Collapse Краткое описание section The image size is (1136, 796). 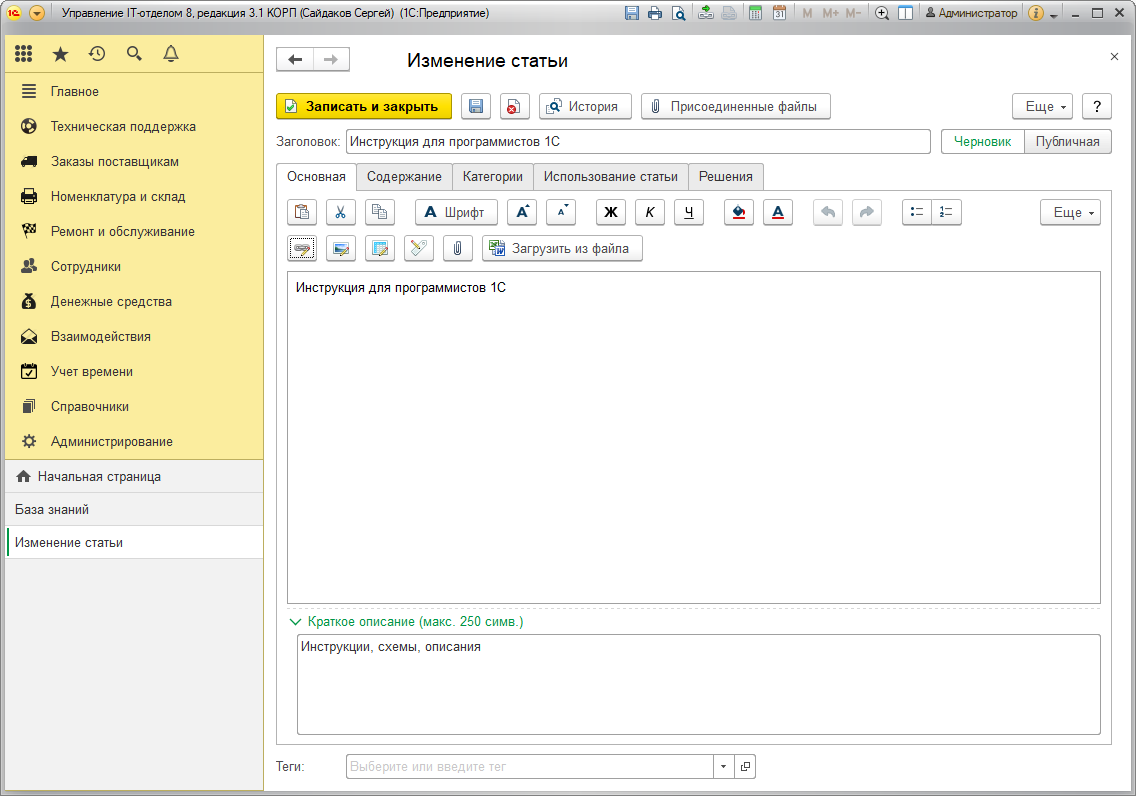point(406,622)
